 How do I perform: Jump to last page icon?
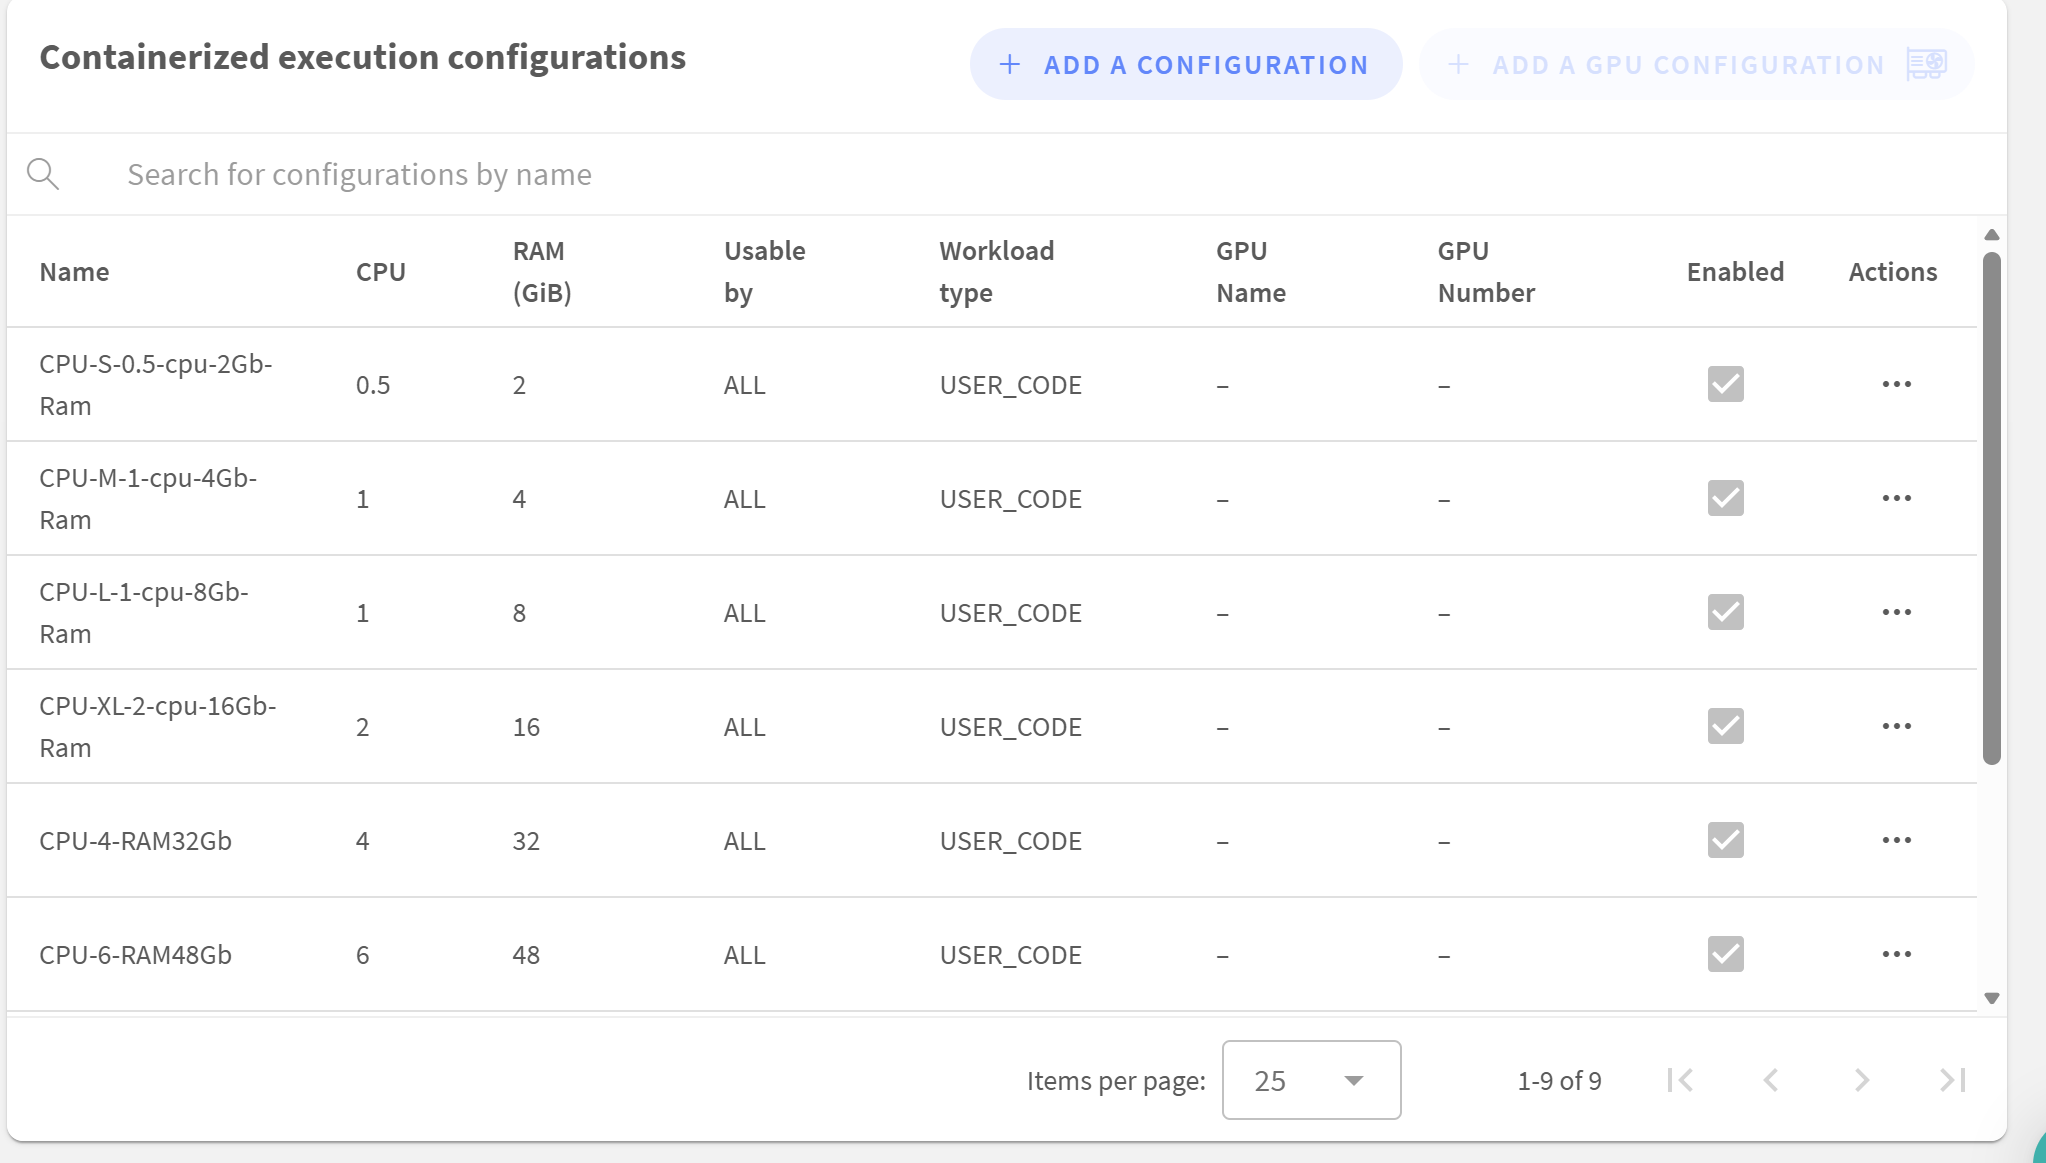[x=1952, y=1080]
